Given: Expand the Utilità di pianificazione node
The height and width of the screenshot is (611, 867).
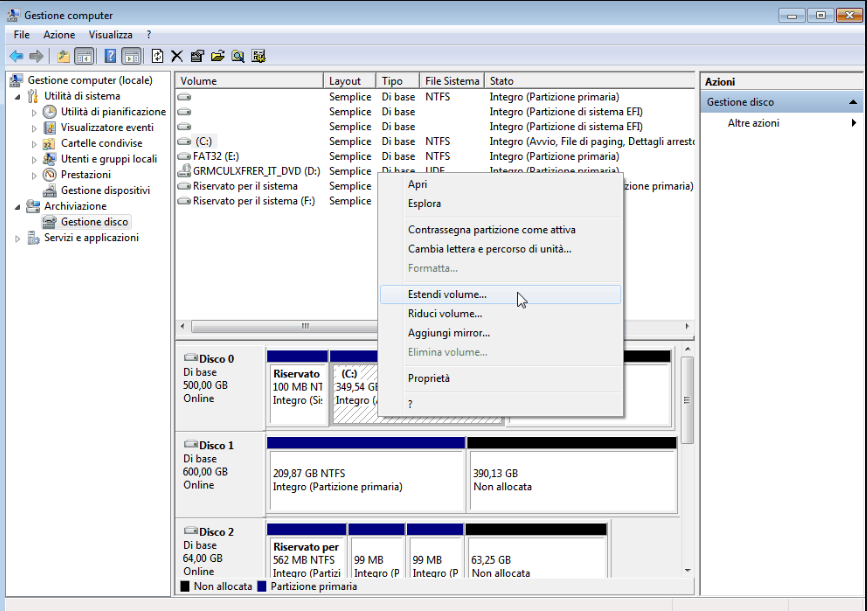Looking at the screenshot, I should (x=34, y=112).
